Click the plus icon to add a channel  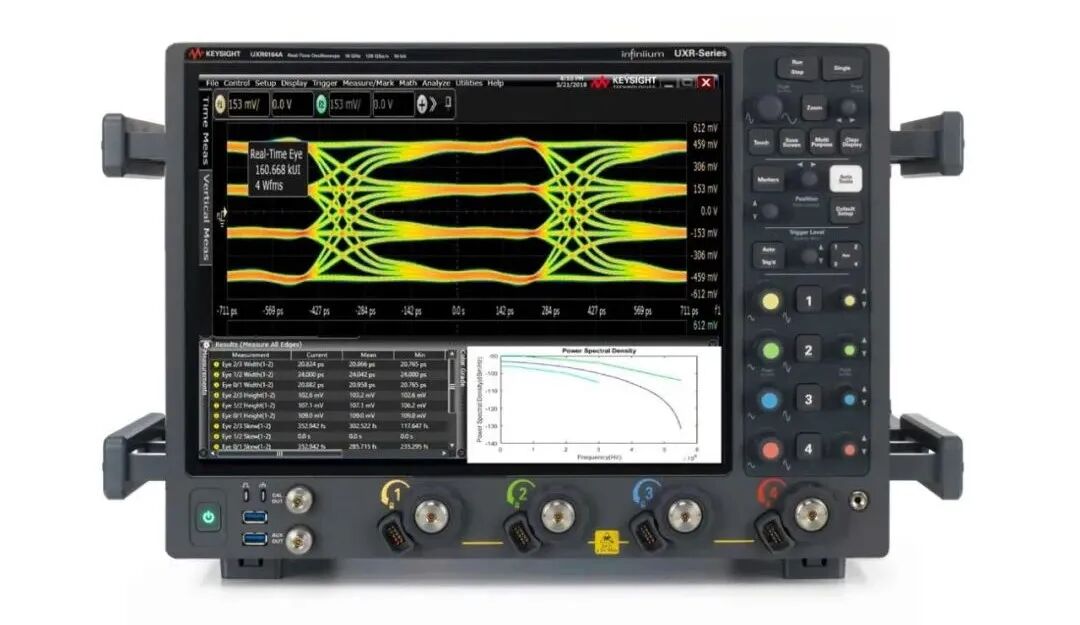(x=422, y=105)
